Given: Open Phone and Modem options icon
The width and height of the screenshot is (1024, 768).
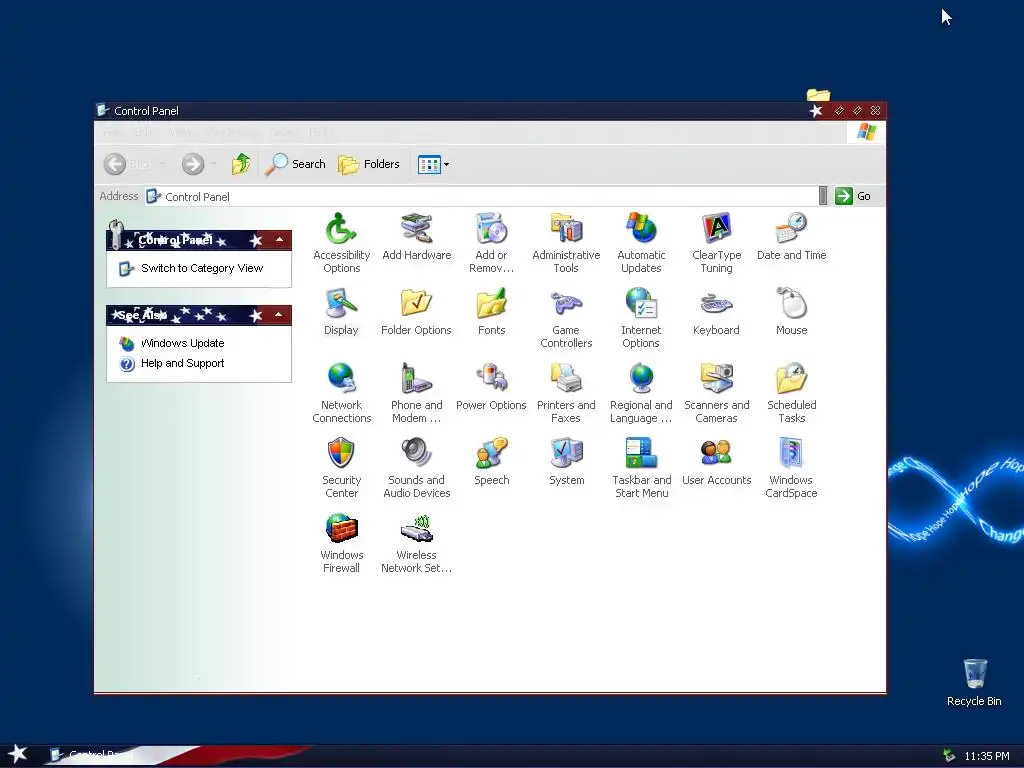Looking at the screenshot, I should pos(417,392).
